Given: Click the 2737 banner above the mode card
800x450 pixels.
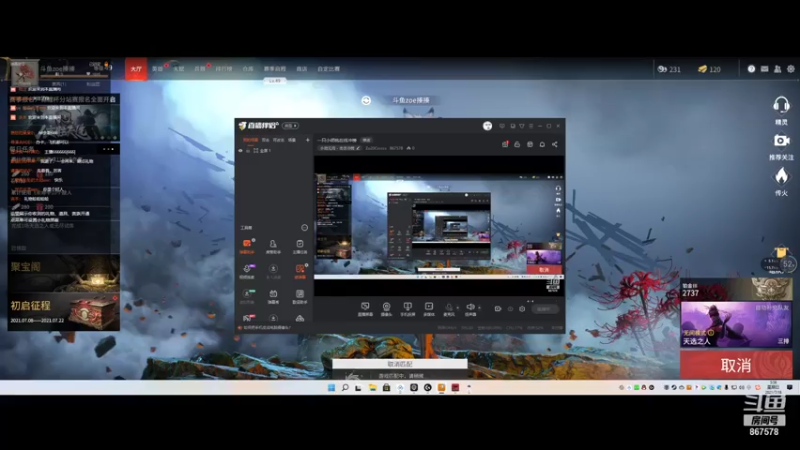Looking at the screenshot, I should [x=736, y=289].
